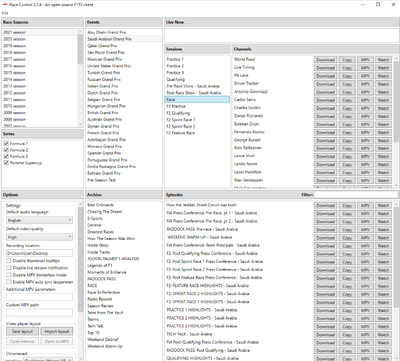Download the Carlos Sainz onboard channel
The width and height of the screenshot is (400, 361).
coord(325,100)
